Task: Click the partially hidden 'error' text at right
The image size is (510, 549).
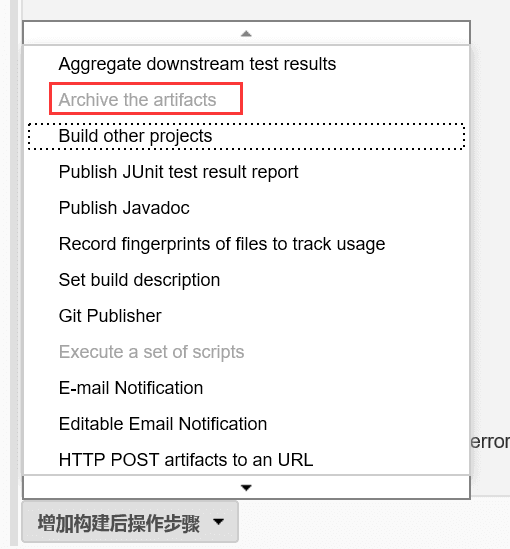Action: pos(490,442)
